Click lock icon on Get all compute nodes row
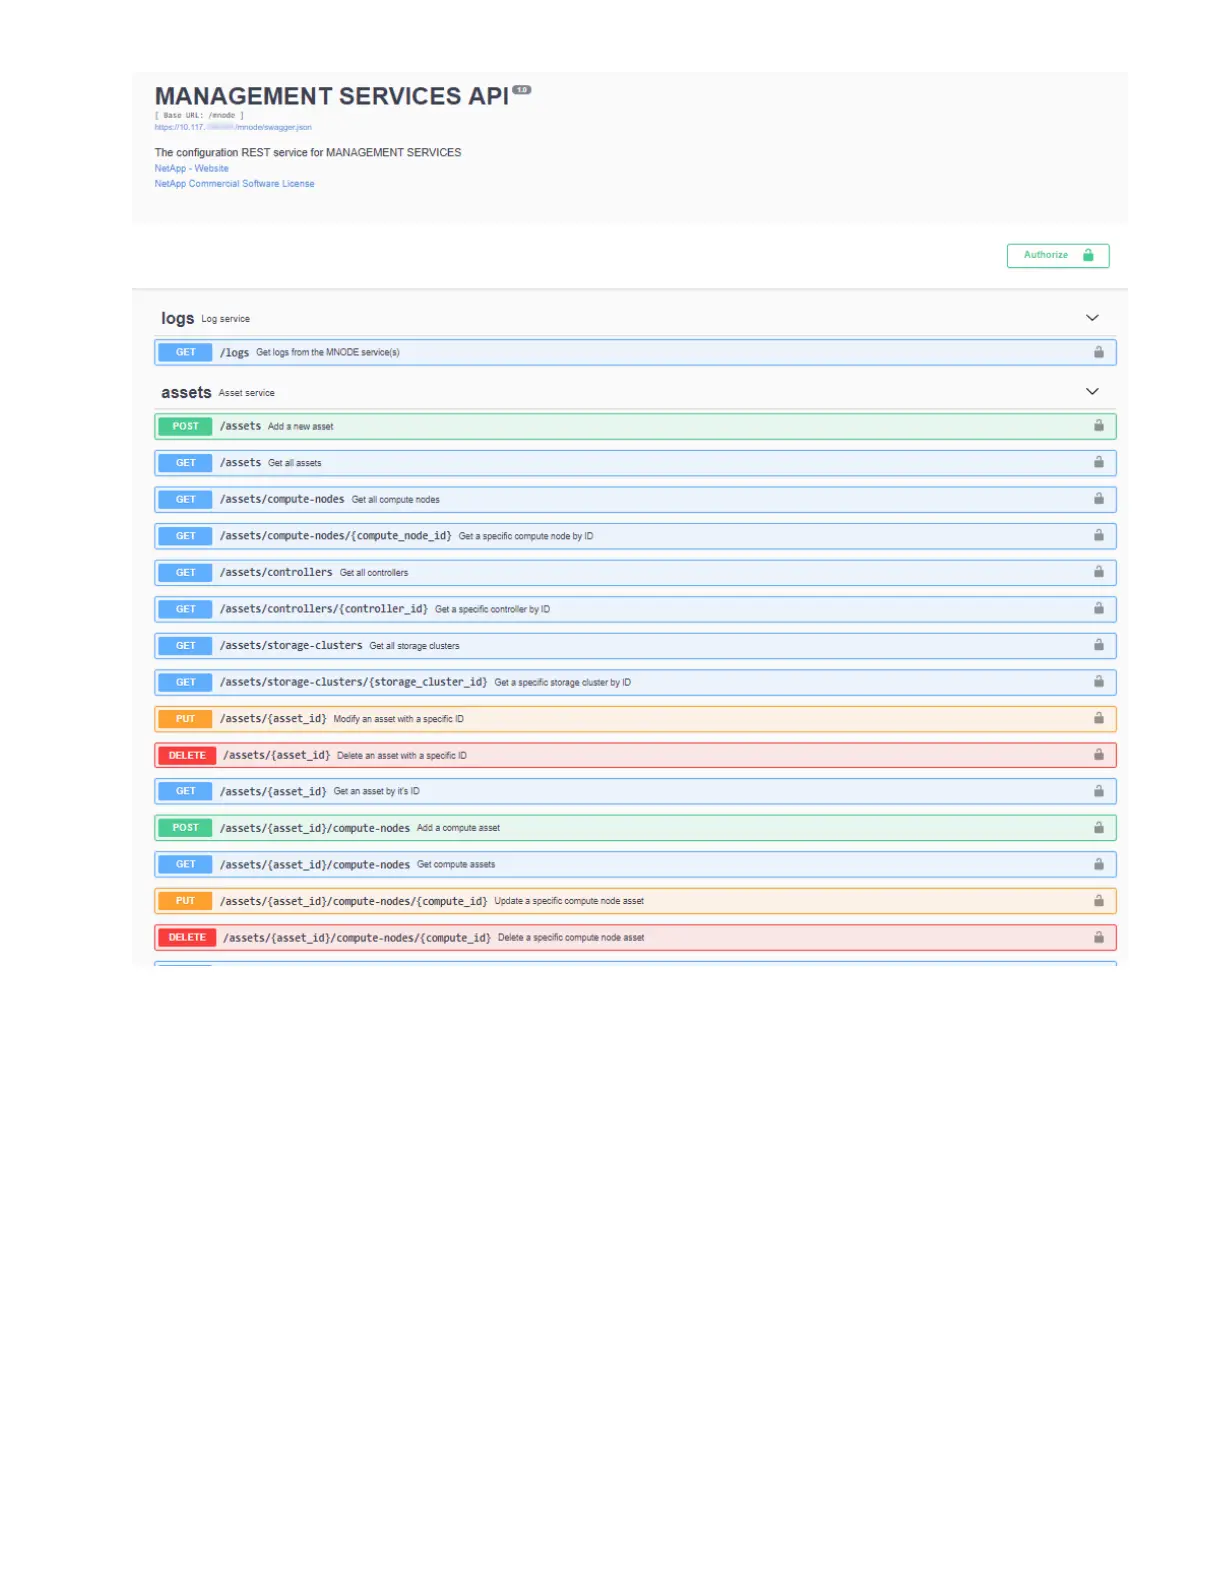The width and height of the screenshot is (1224, 1584). [1098, 499]
